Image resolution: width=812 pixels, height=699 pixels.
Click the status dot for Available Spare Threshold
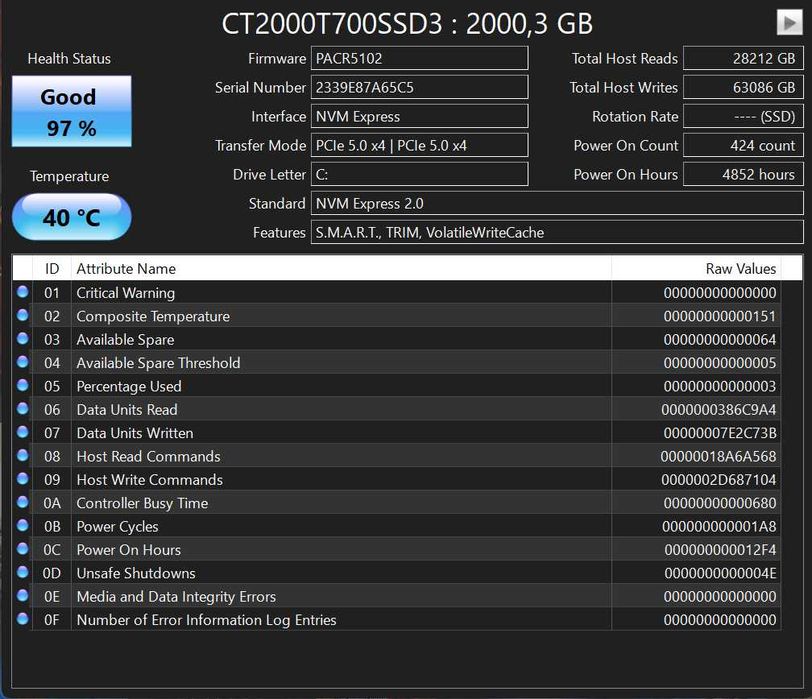click(22, 361)
